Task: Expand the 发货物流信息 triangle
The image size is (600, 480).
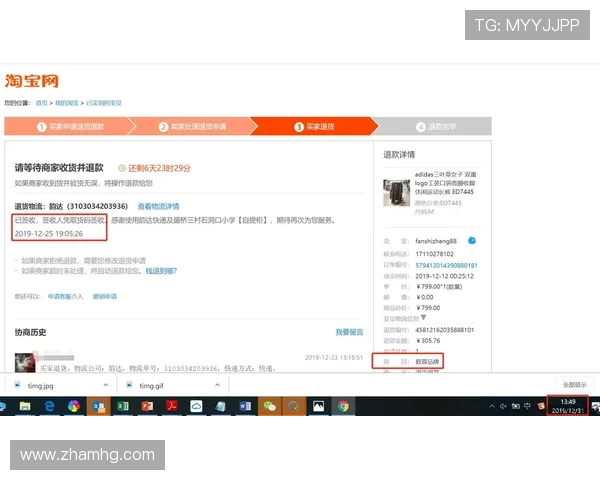Action: click(x=423, y=317)
